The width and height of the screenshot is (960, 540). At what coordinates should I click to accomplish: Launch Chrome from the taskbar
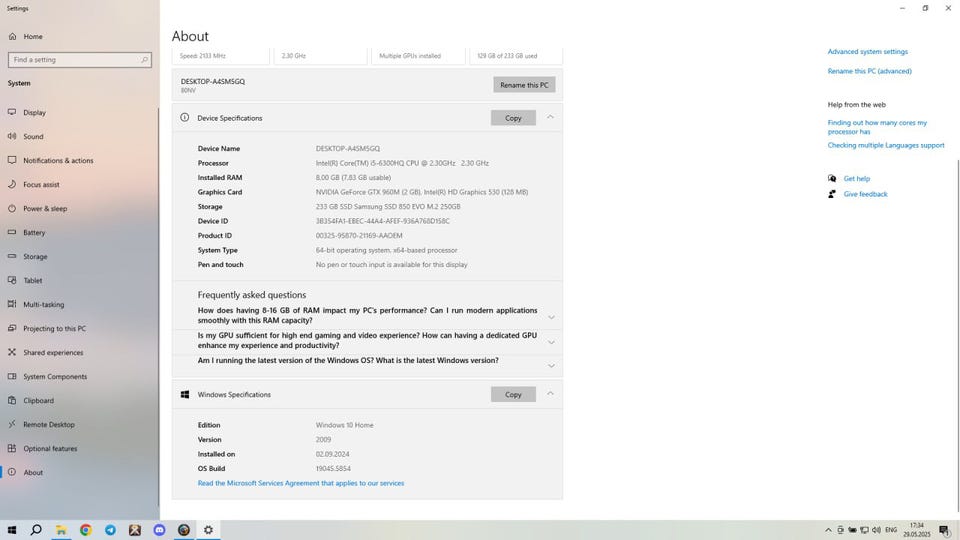coord(86,530)
